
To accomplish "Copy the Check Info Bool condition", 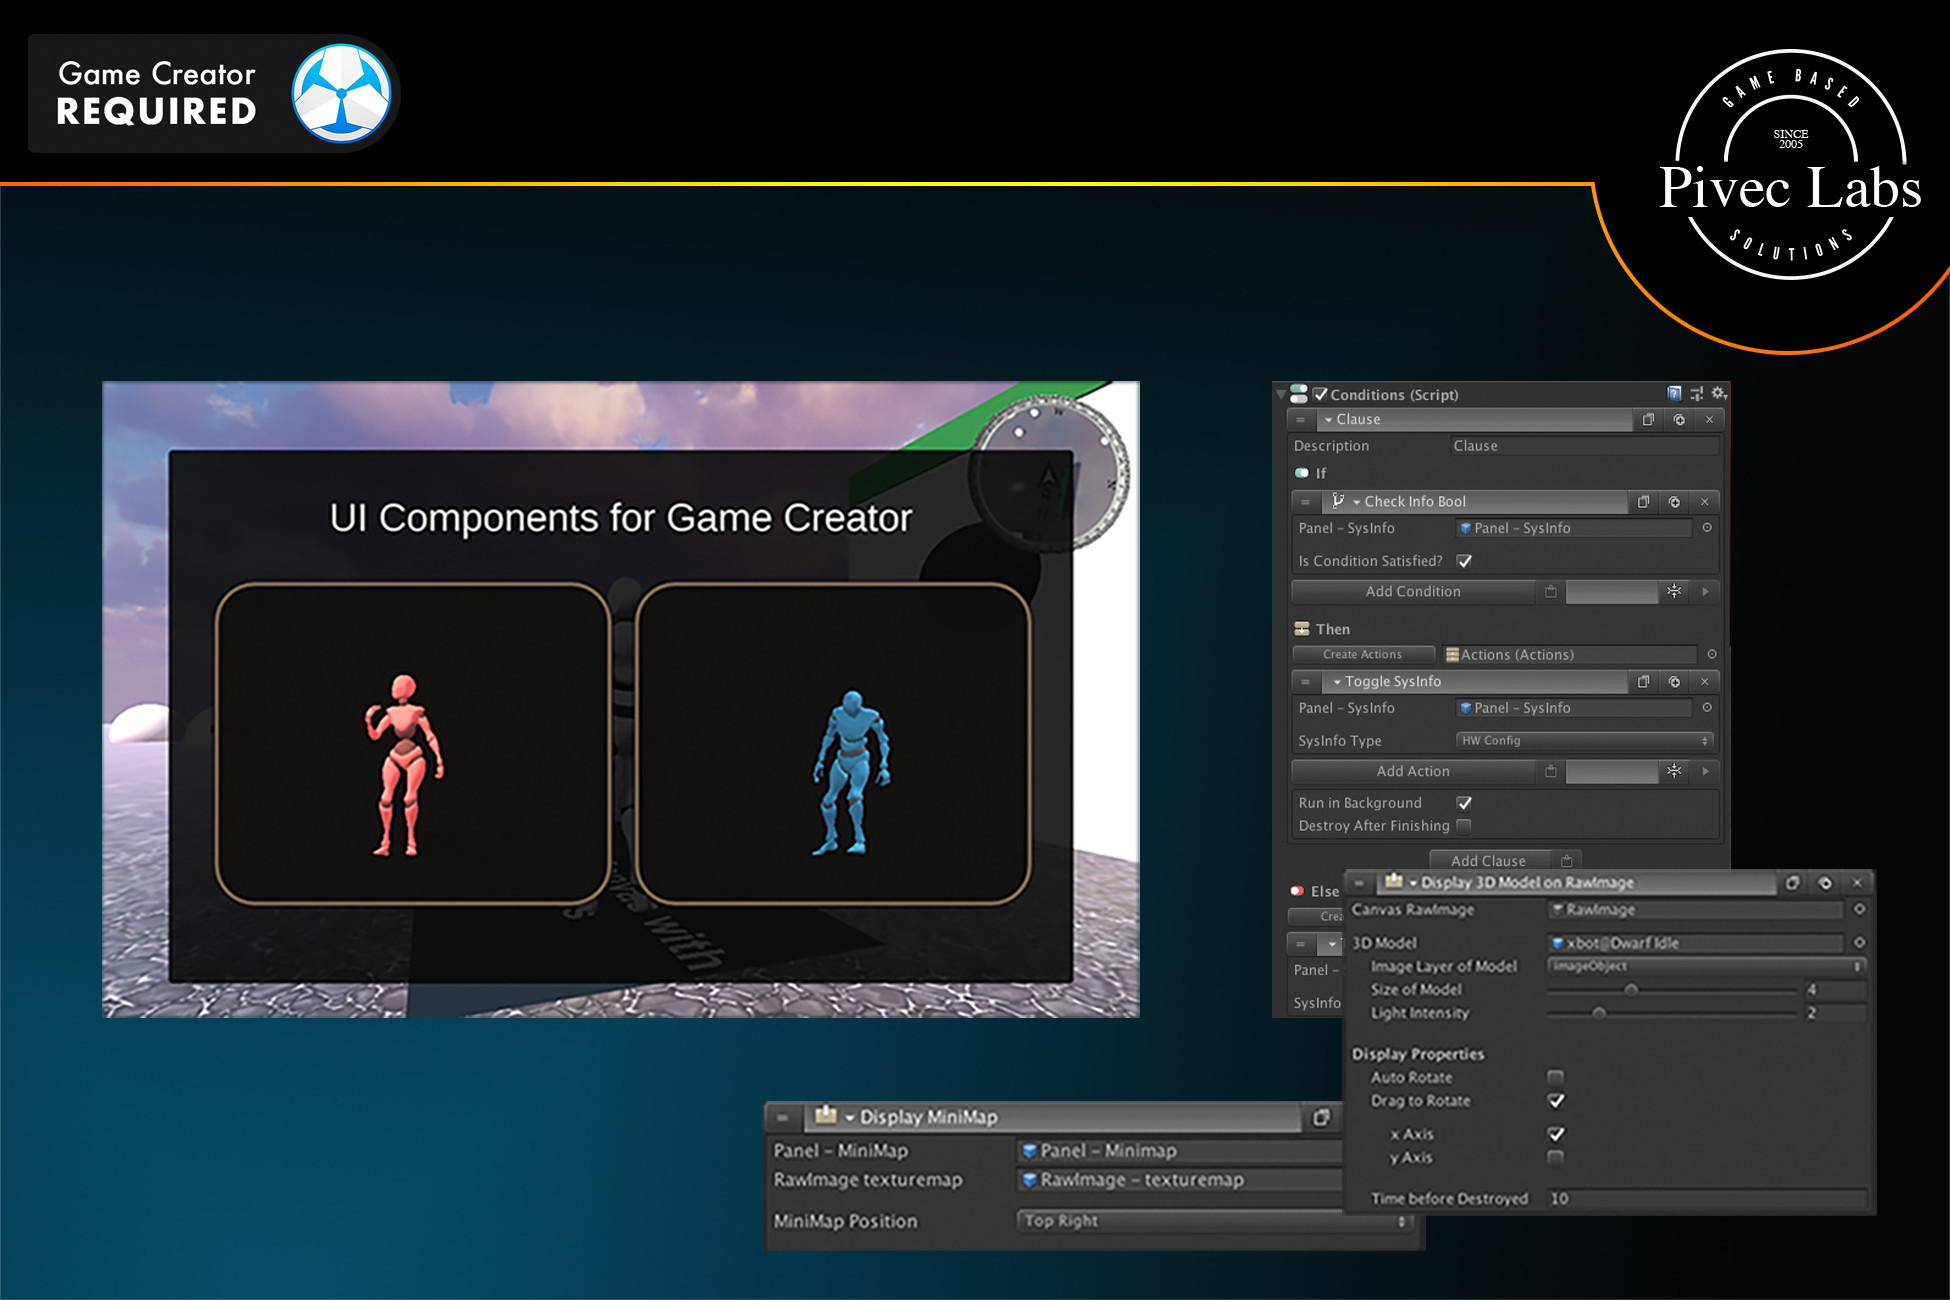I will click(x=1643, y=502).
